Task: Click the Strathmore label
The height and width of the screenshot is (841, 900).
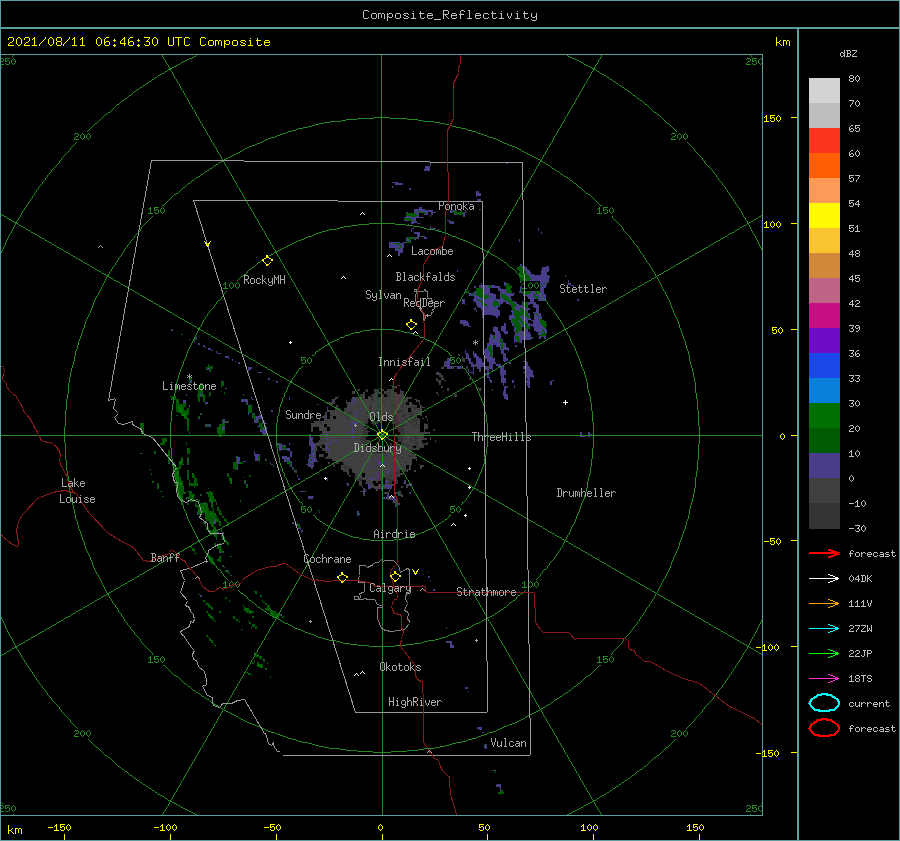Action: pyautogui.click(x=486, y=592)
